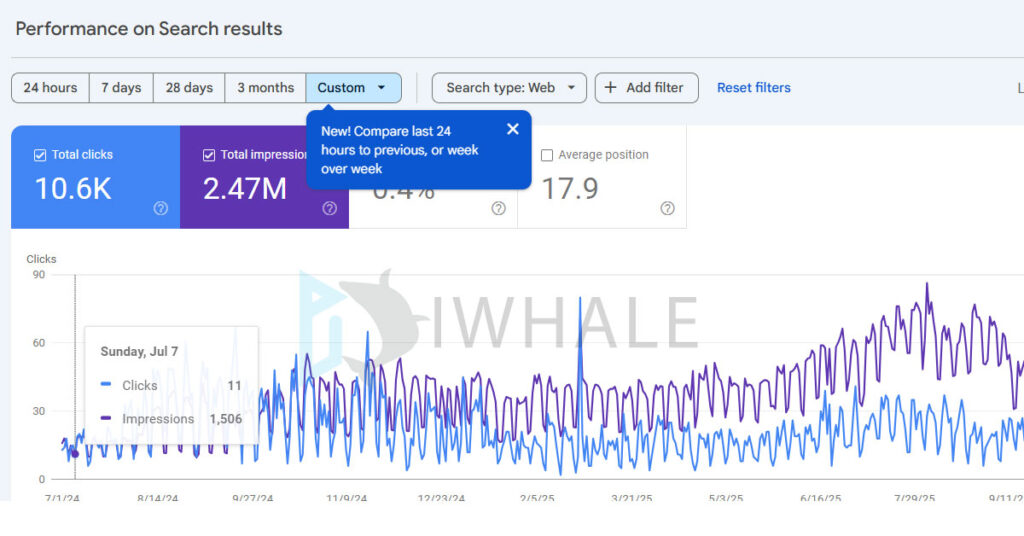Click the Jul 7 data point on chart
This screenshot has width=1024, height=536.
pos(75,454)
